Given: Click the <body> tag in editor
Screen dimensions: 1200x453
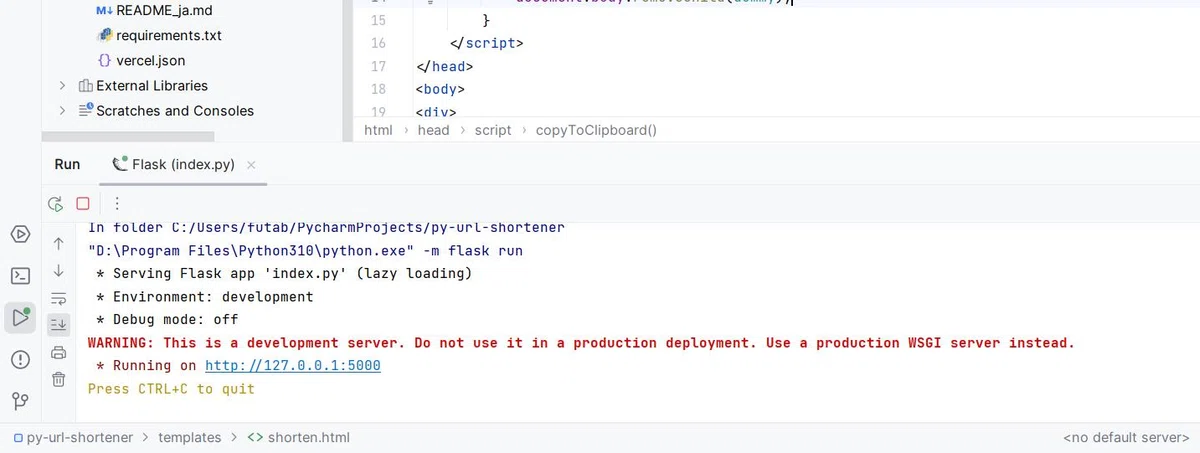Looking at the screenshot, I should (x=440, y=89).
